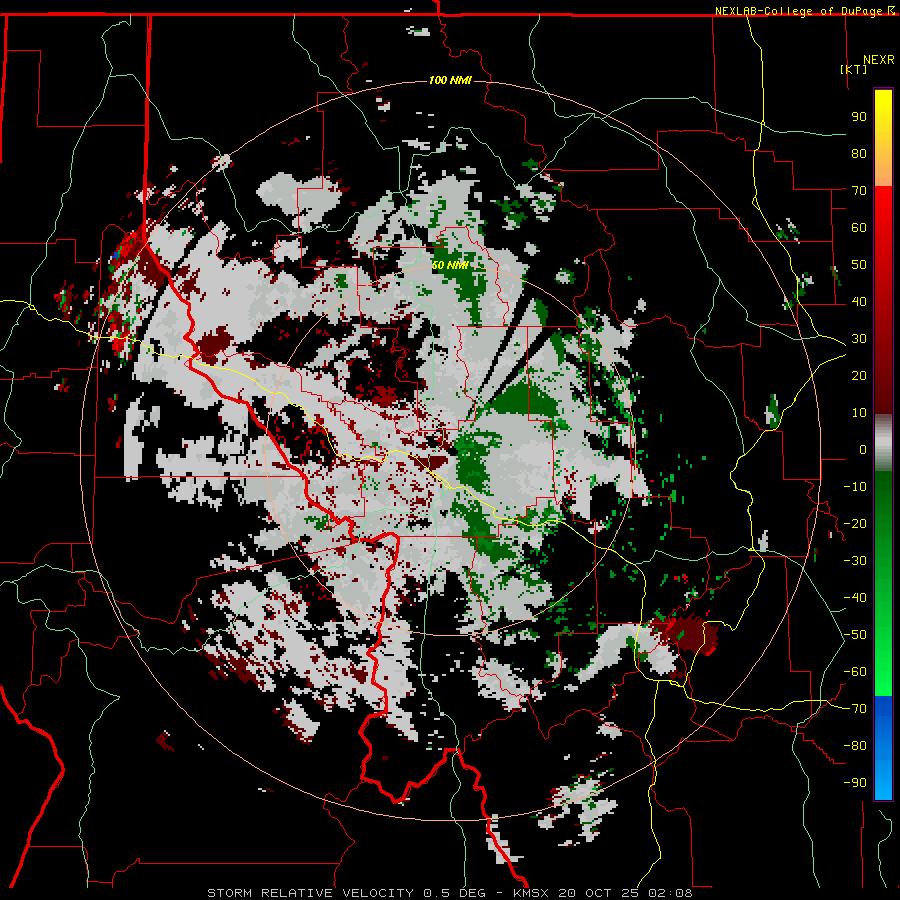Image resolution: width=900 pixels, height=900 pixels.
Task: Click the 60 value on velocity scale
Action: tap(859, 228)
